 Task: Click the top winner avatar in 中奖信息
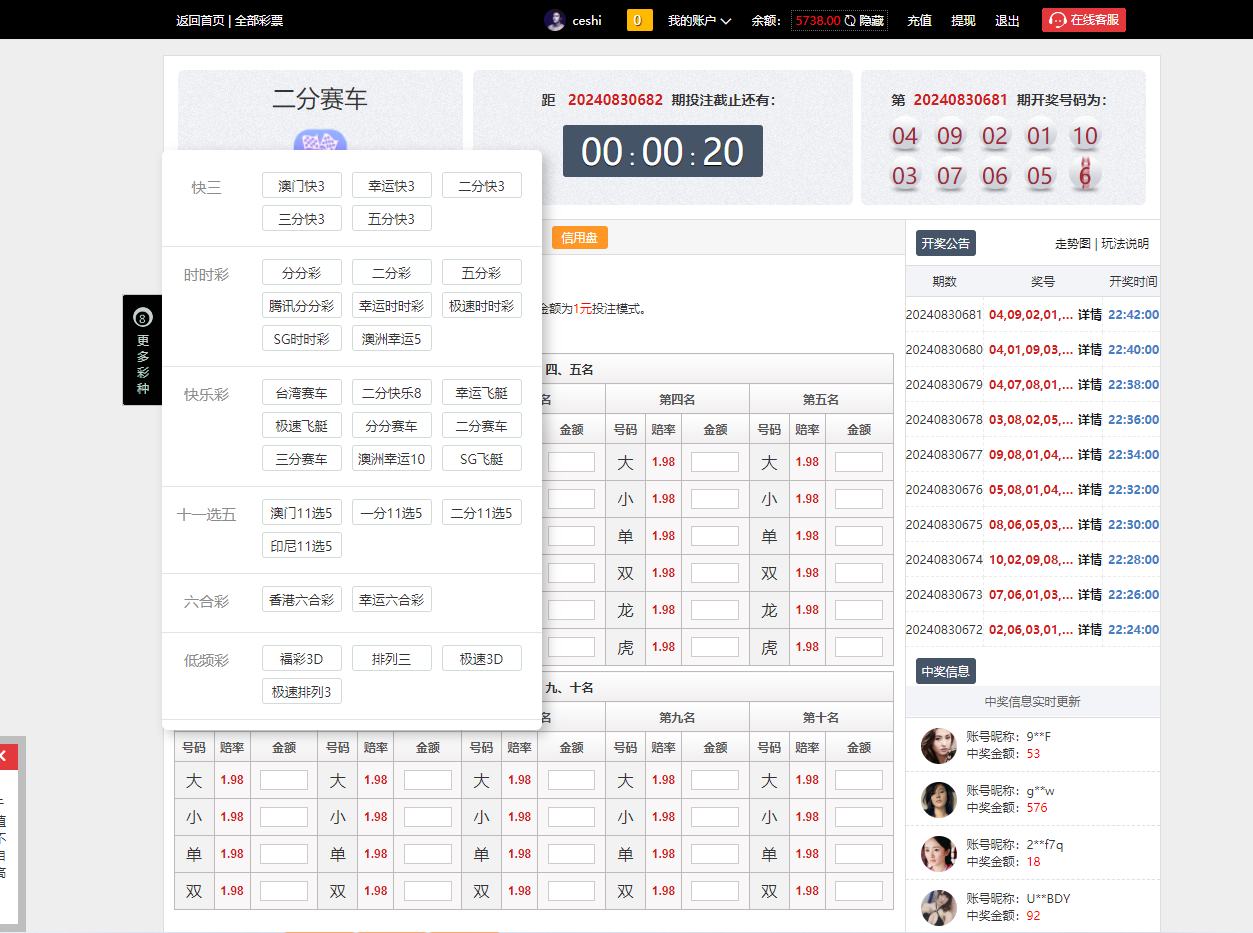coord(938,745)
